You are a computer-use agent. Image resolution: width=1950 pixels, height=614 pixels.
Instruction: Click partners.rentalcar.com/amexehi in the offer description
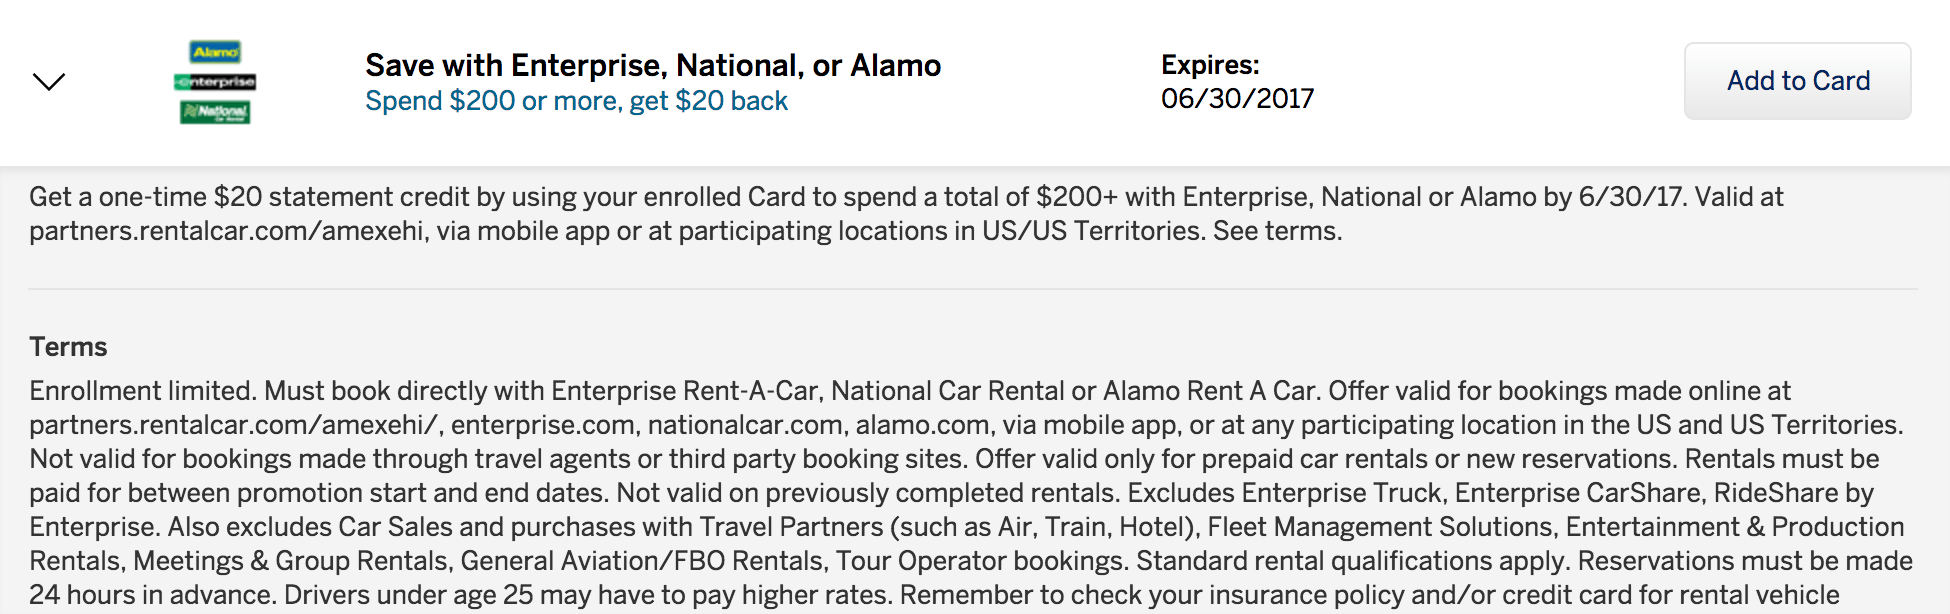229,231
